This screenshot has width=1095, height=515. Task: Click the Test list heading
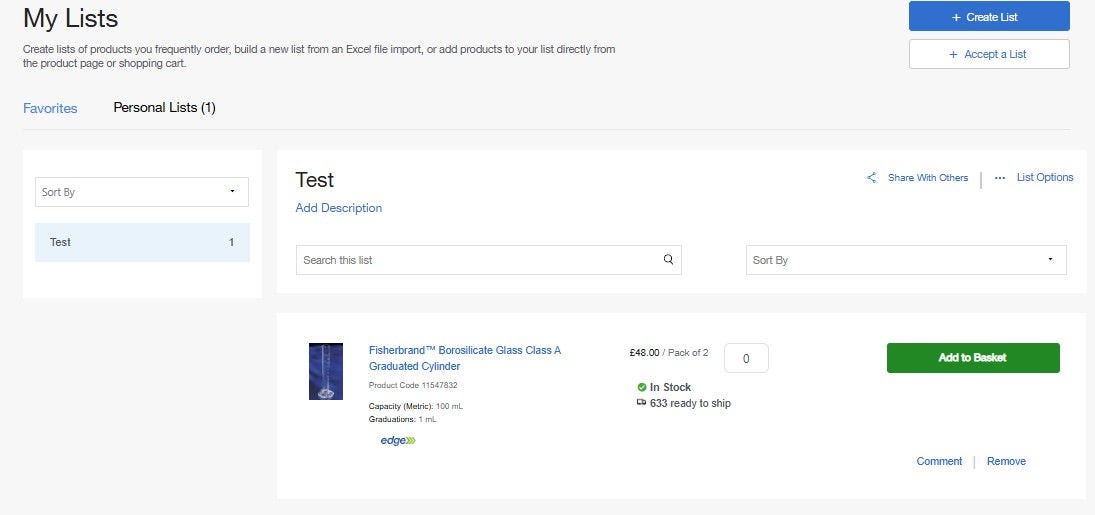[315, 180]
